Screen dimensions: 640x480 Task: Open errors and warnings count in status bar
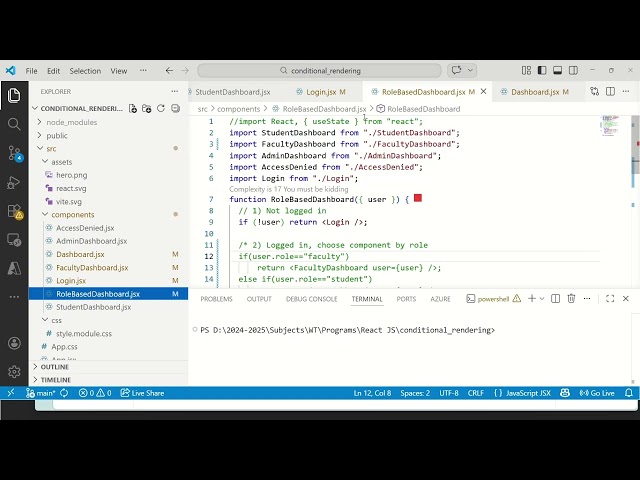(x=95, y=393)
